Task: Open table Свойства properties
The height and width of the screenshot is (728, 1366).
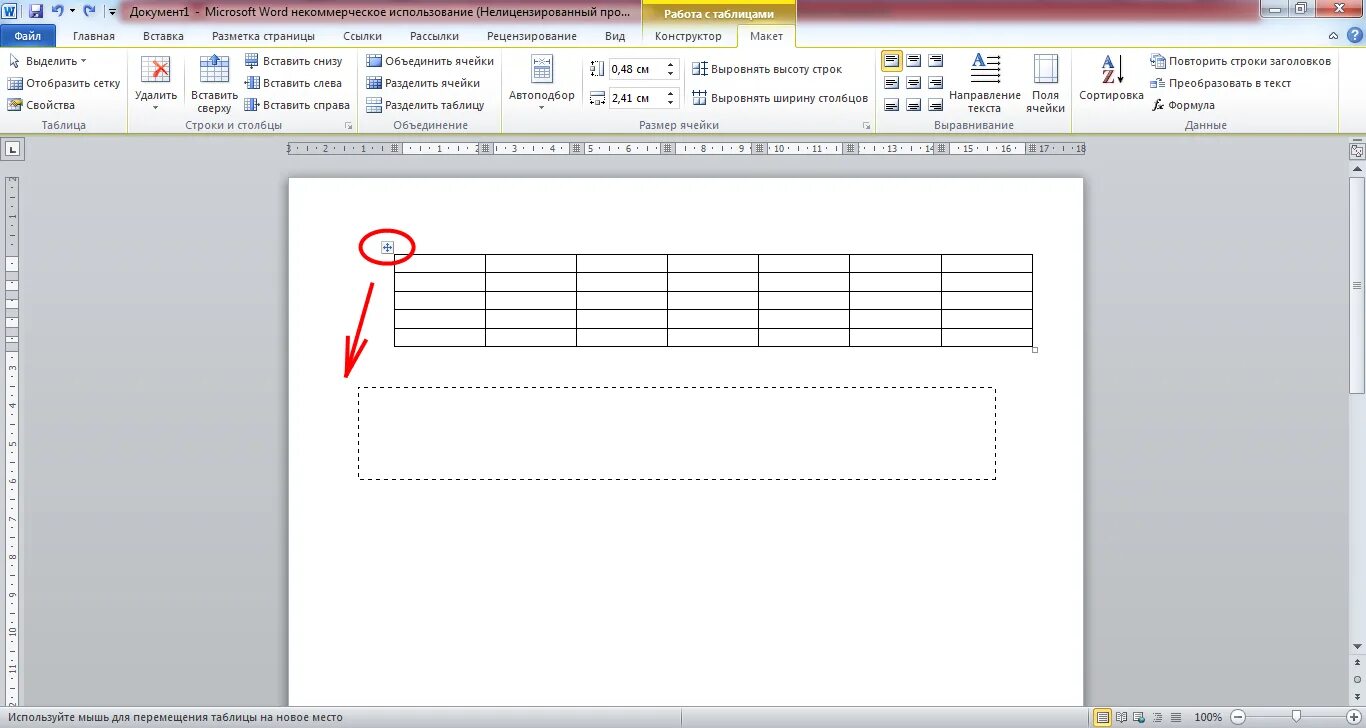Action: pos(41,105)
